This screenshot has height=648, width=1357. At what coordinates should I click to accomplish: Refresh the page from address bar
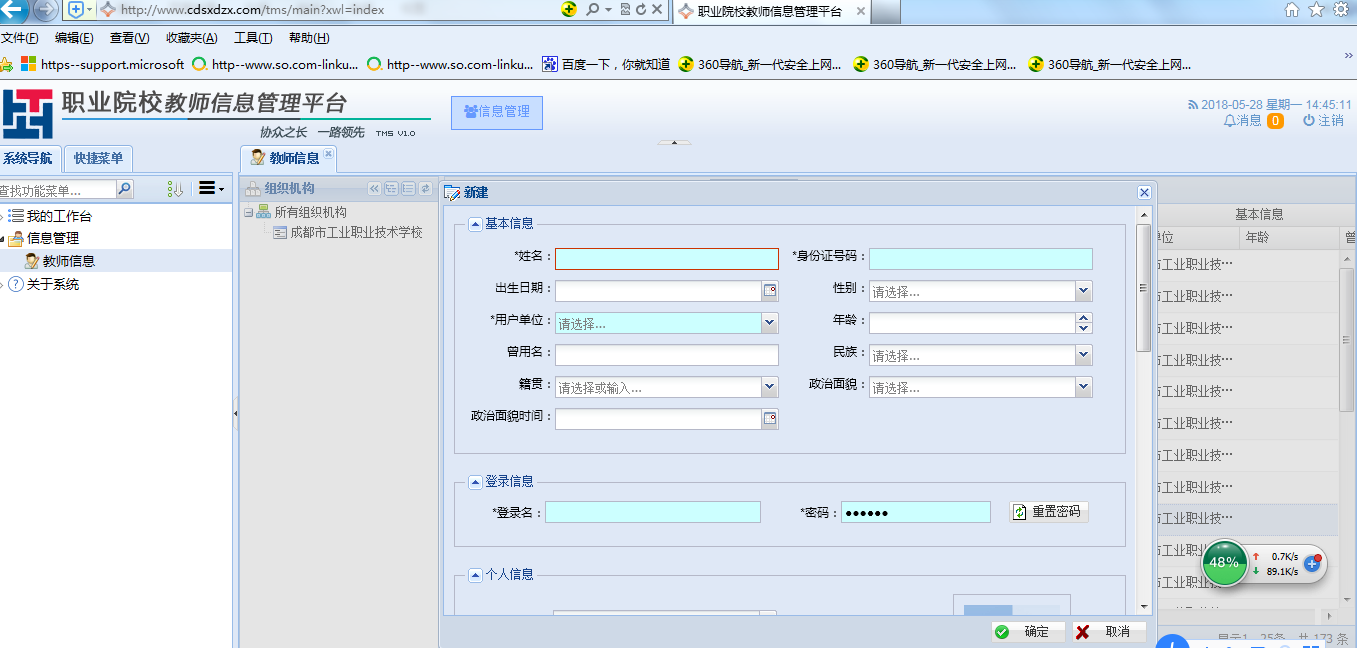tap(641, 10)
